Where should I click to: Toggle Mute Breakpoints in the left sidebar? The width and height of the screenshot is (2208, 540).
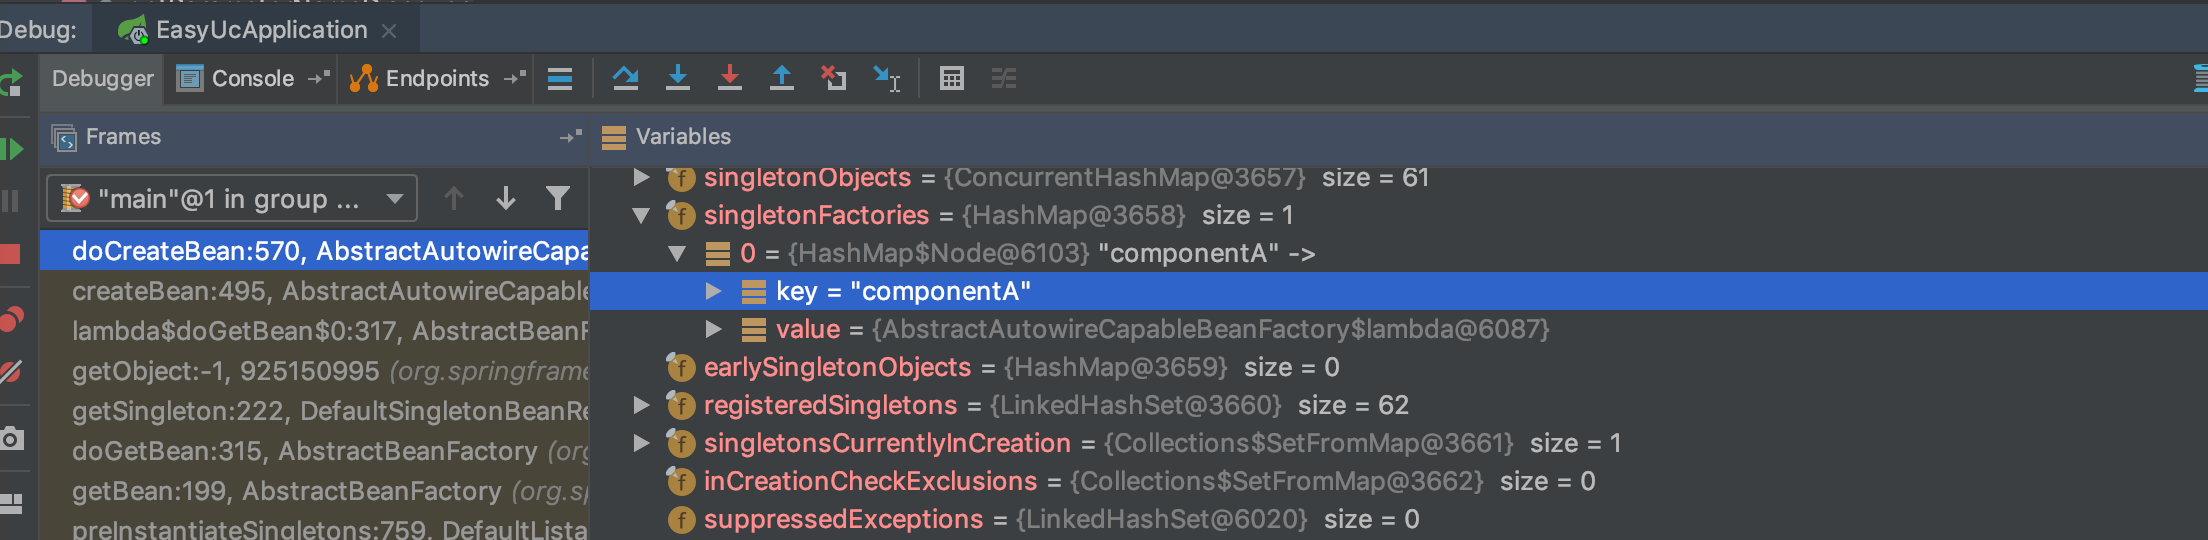pyautogui.click(x=11, y=372)
